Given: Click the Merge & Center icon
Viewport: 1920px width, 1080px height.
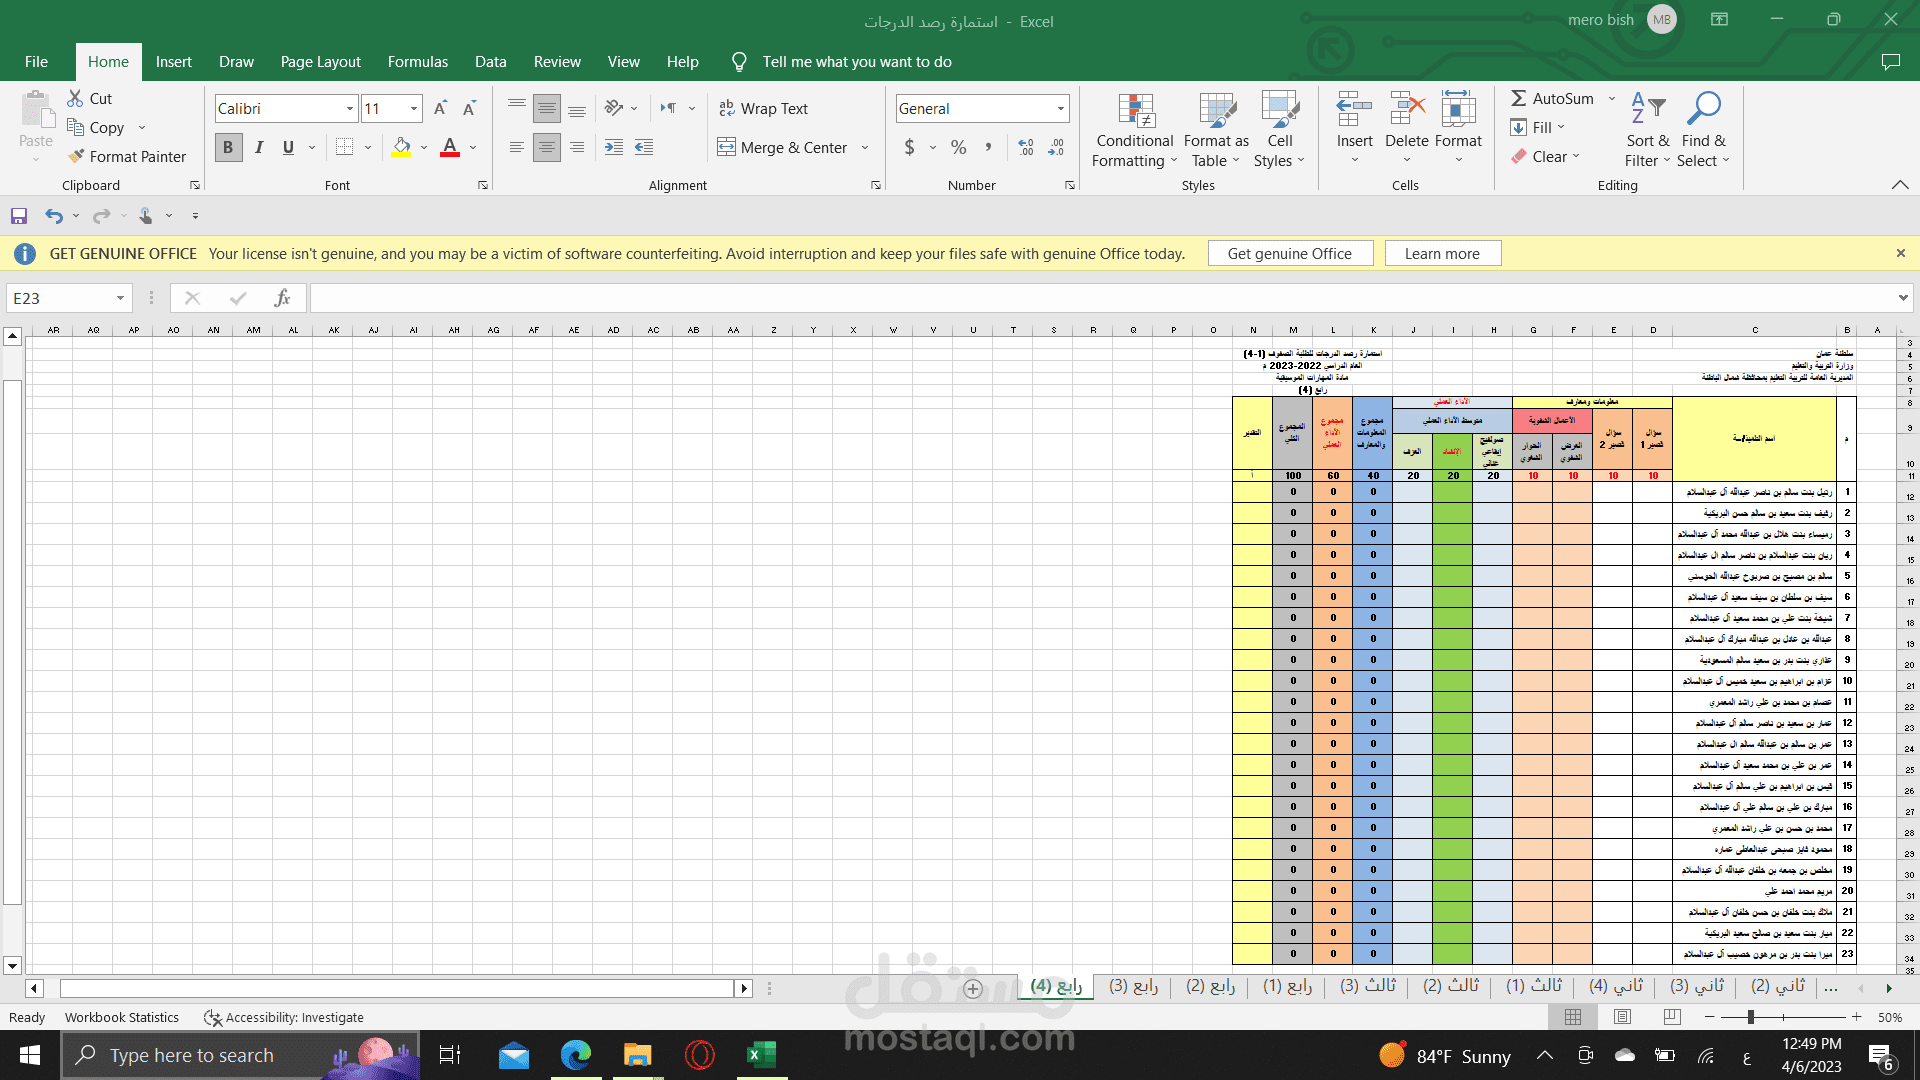Looking at the screenshot, I should (x=726, y=148).
